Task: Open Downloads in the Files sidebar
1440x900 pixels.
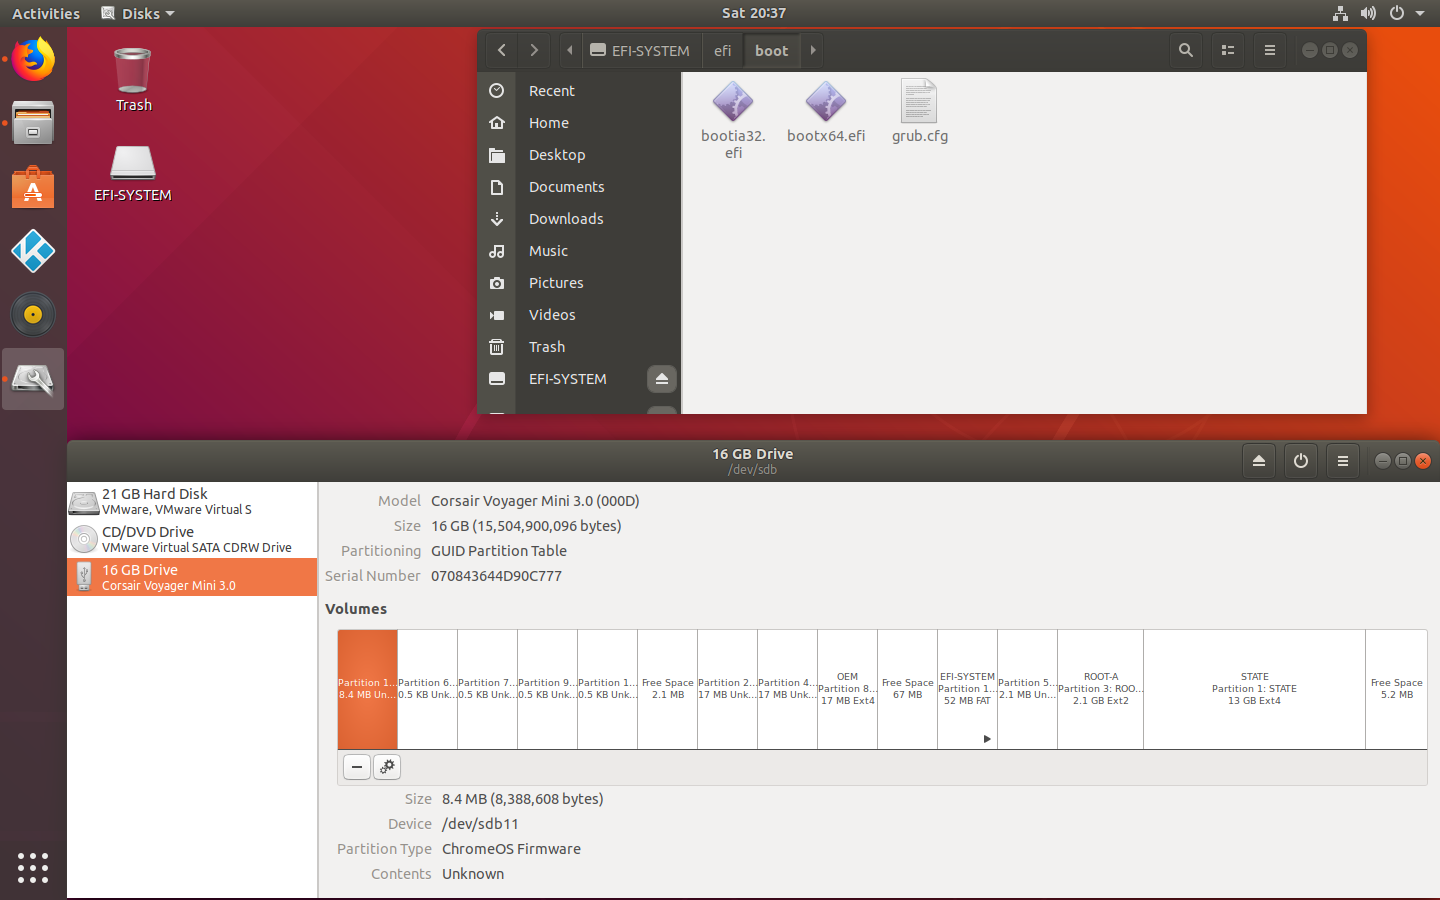Action: [579, 219]
